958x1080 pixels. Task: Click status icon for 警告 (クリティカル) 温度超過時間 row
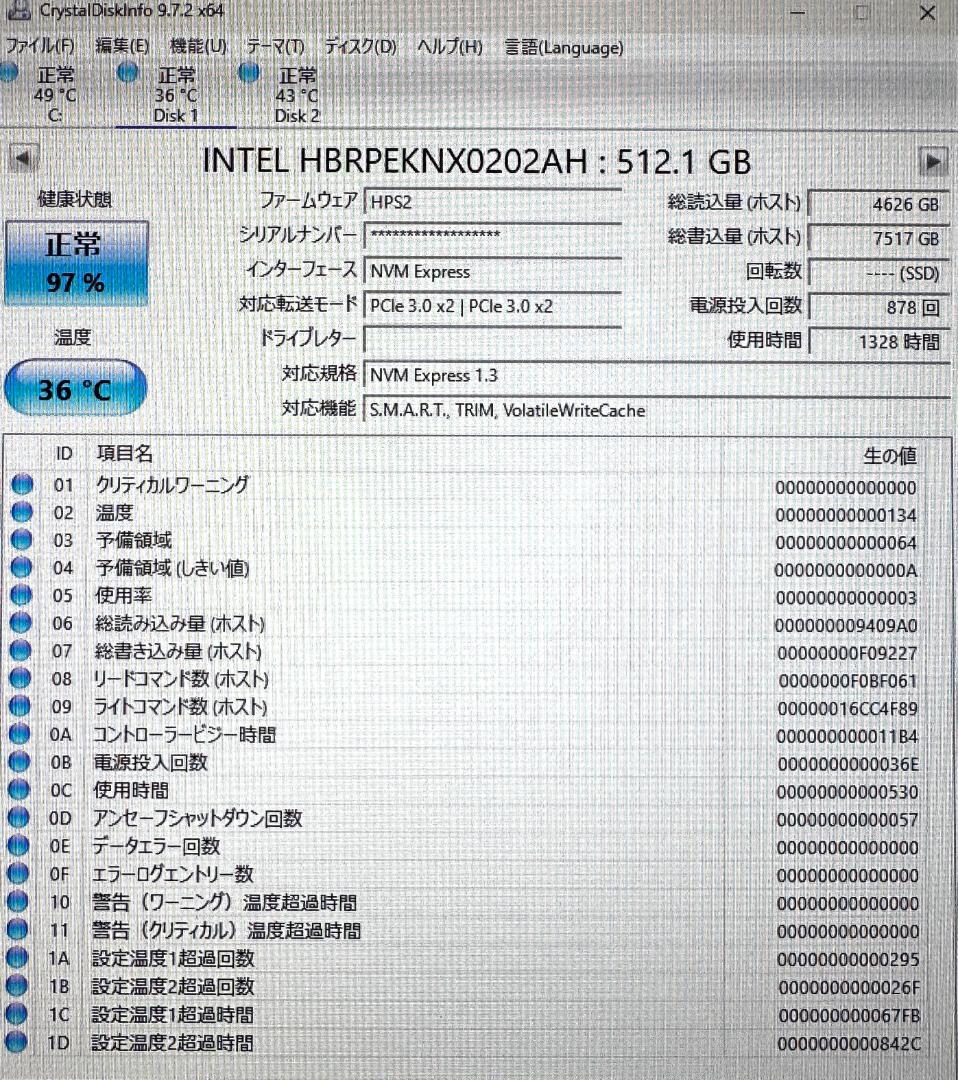pyautogui.click(x=17, y=931)
